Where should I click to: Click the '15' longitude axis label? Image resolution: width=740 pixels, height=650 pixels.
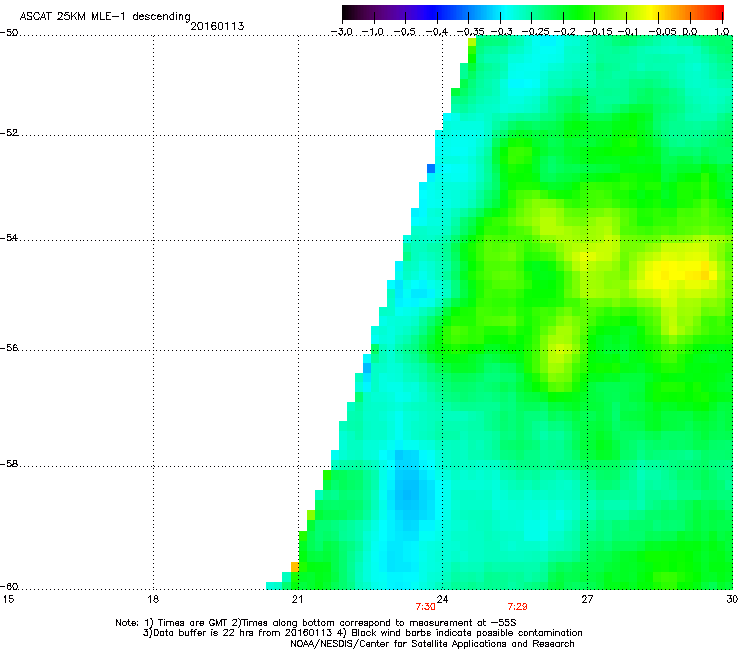tap(8, 599)
